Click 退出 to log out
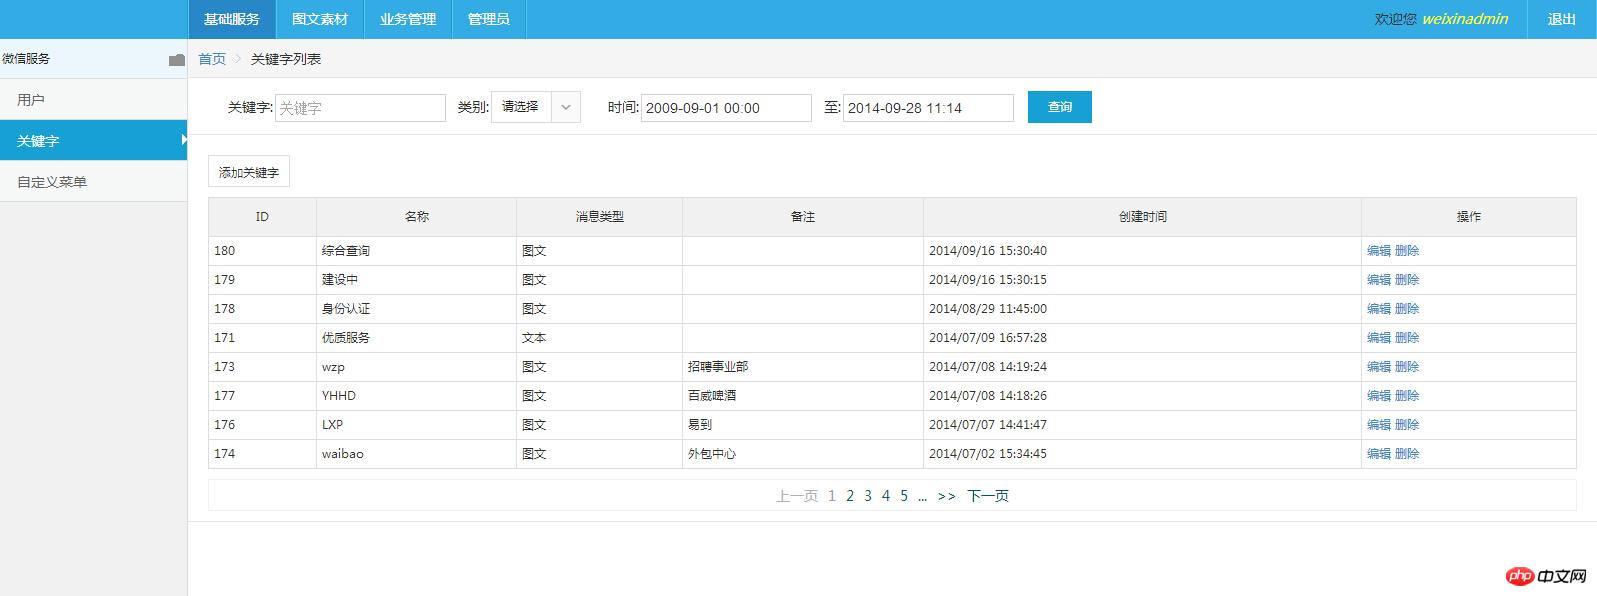 1562,19
